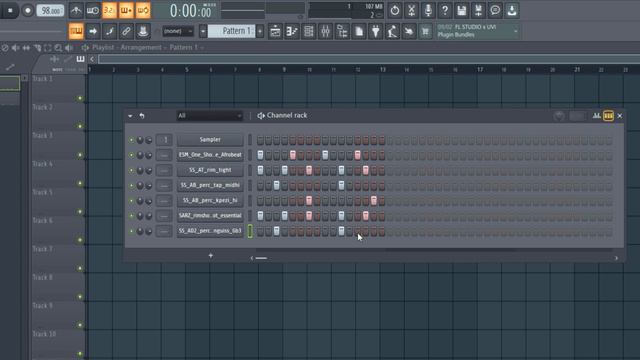
Task: Select the SS_AB_perc_kpezi_hi channel button
Action: click(x=210, y=200)
